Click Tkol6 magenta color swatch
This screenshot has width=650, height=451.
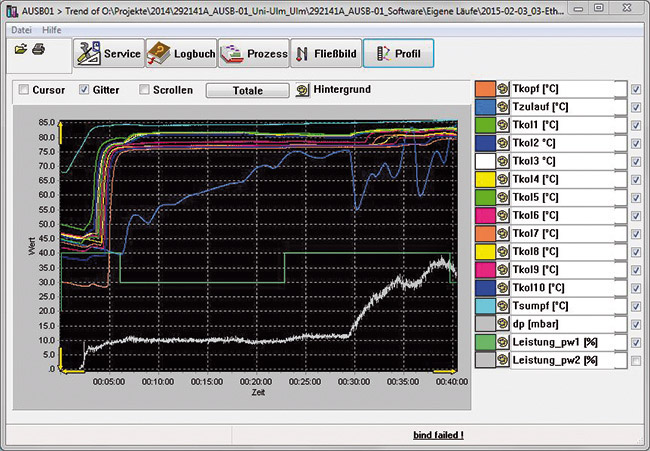[485, 216]
